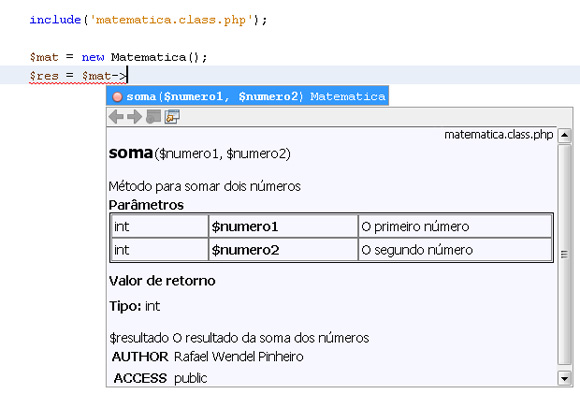The width and height of the screenshot is (580, 394).
Task: Click the $res variable in code
Action: (44, 76)
